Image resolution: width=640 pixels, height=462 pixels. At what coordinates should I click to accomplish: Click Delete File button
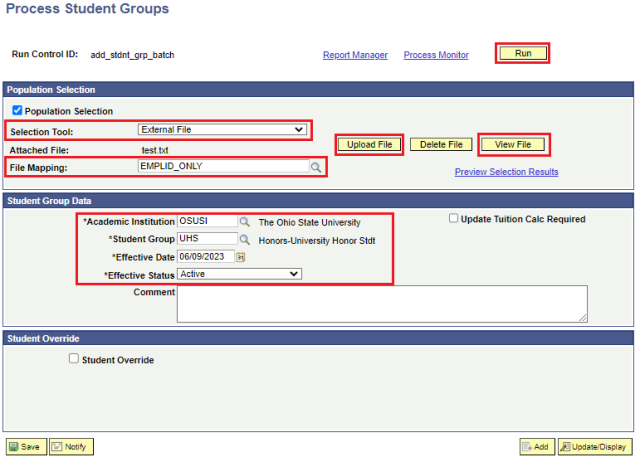click(x=441, y=144)
